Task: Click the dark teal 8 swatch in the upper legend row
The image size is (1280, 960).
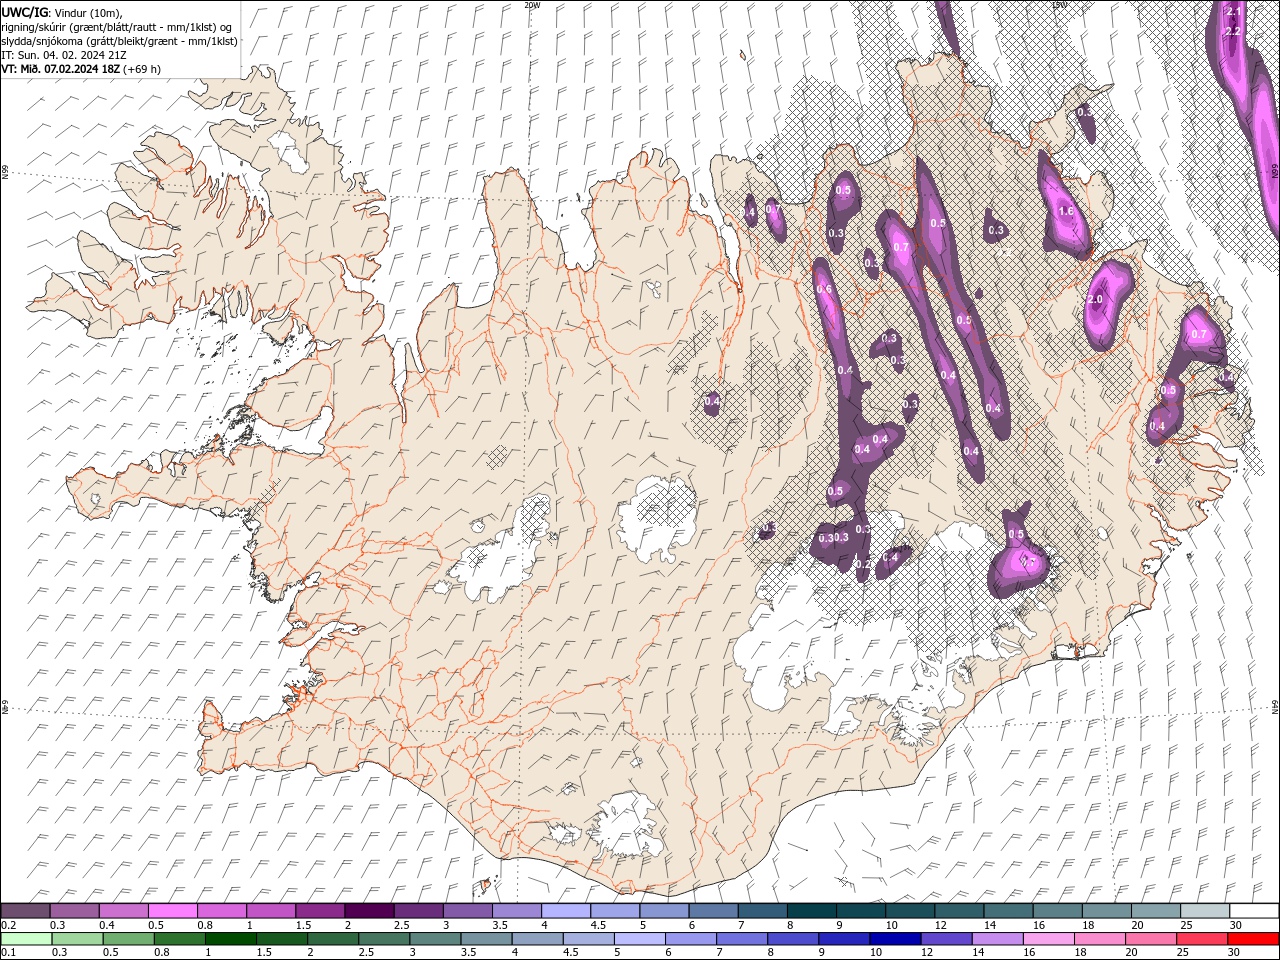Action: [812, 911]
